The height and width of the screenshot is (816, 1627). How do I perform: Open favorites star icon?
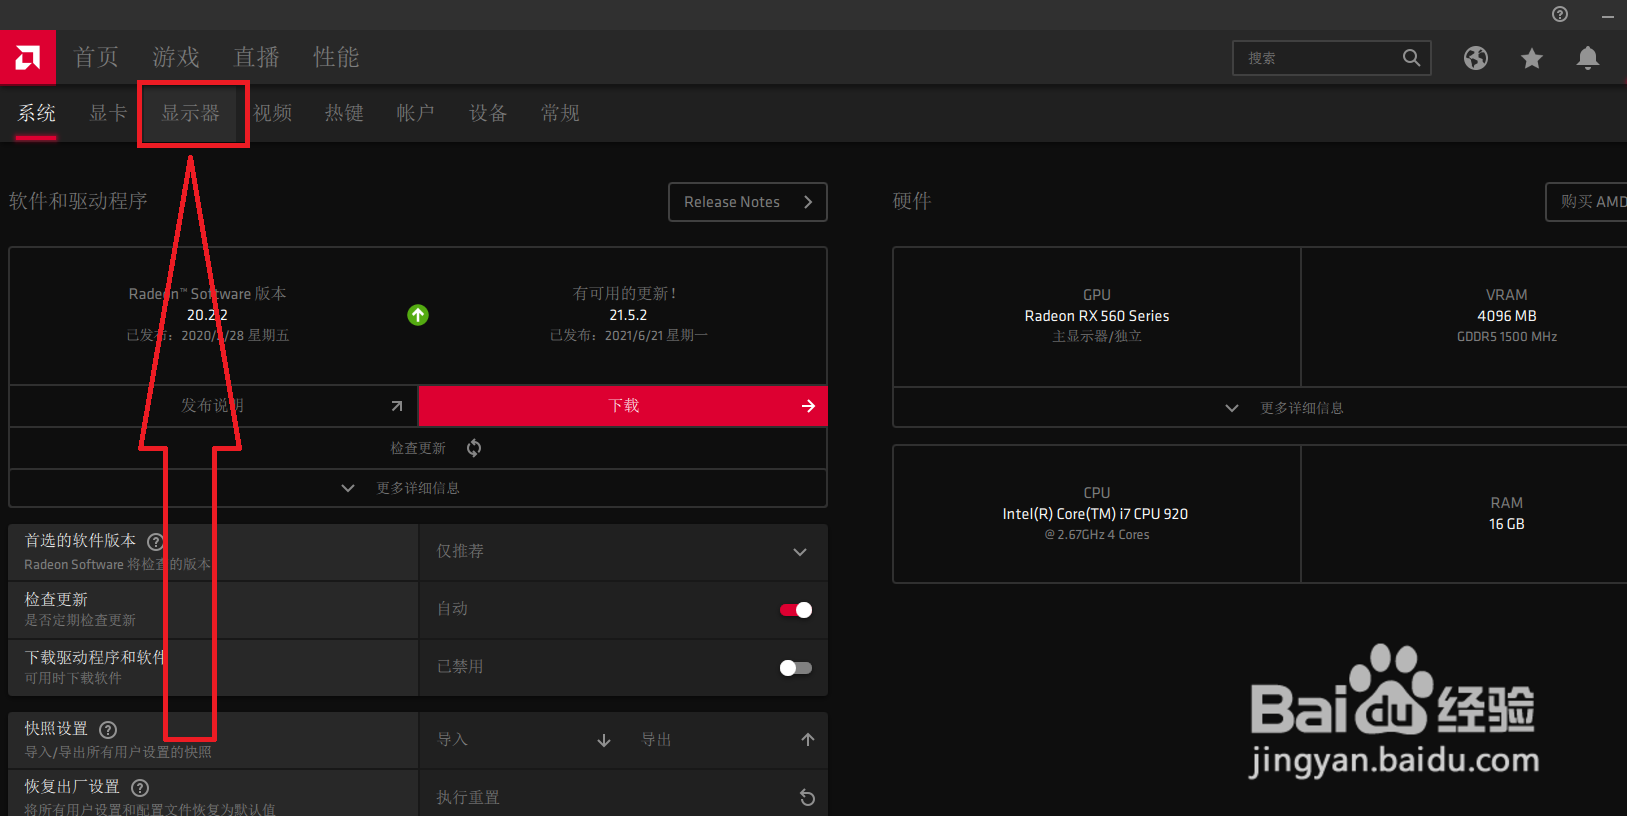tap(1532, 58)
